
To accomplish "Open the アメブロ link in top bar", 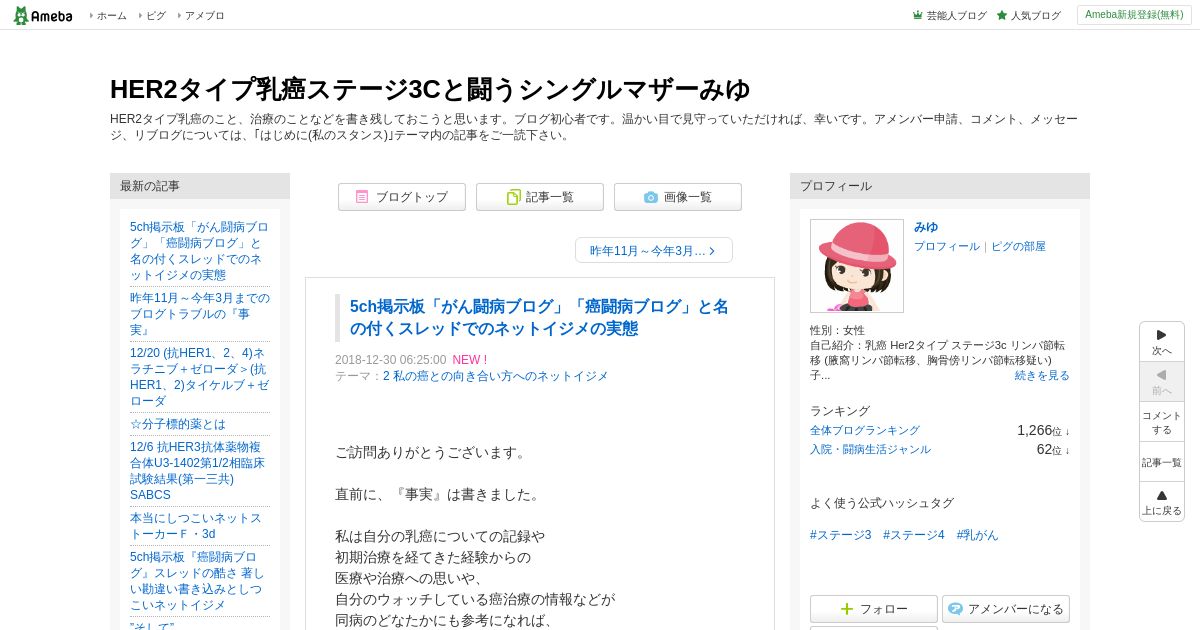I will coord(204,15).
